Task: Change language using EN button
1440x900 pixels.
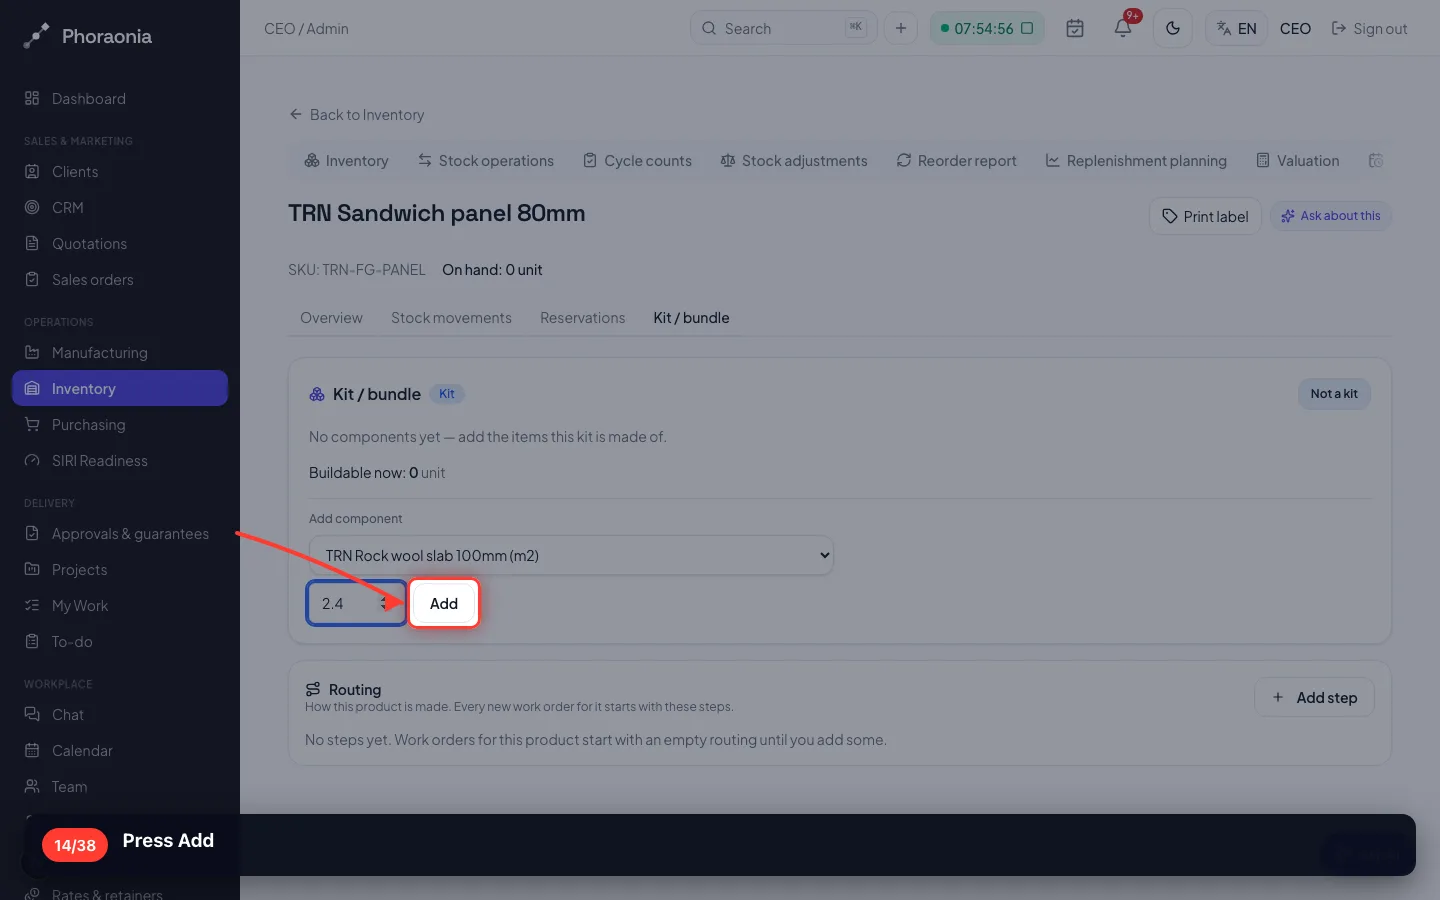Action: (1237, 28)
